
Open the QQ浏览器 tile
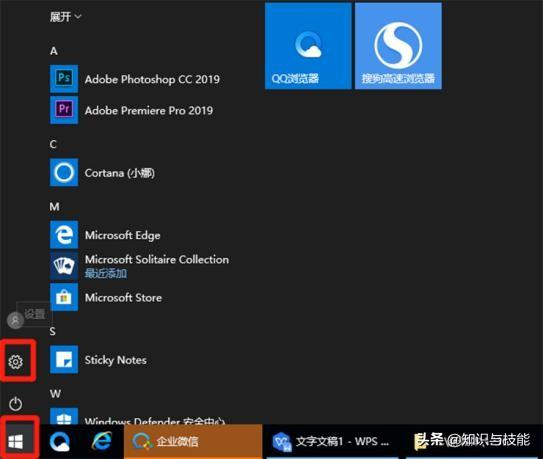308,46
